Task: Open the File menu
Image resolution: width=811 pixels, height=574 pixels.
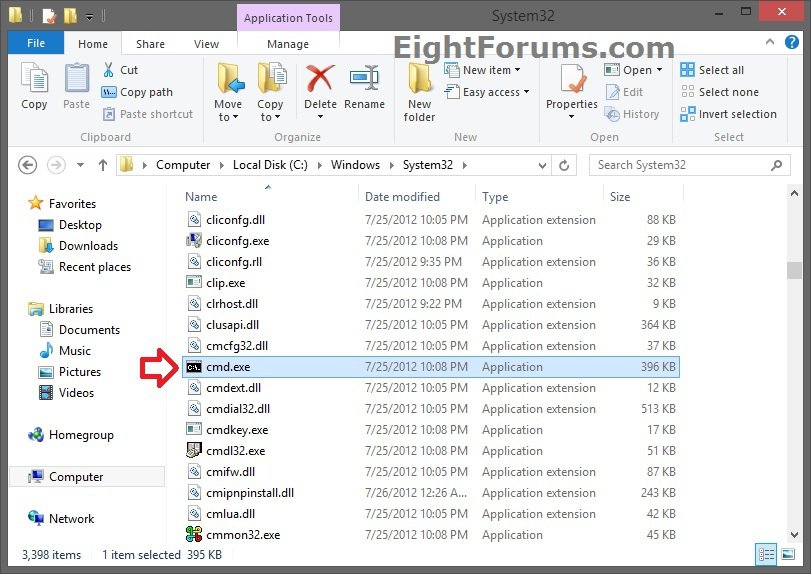Action: point(36,44)
